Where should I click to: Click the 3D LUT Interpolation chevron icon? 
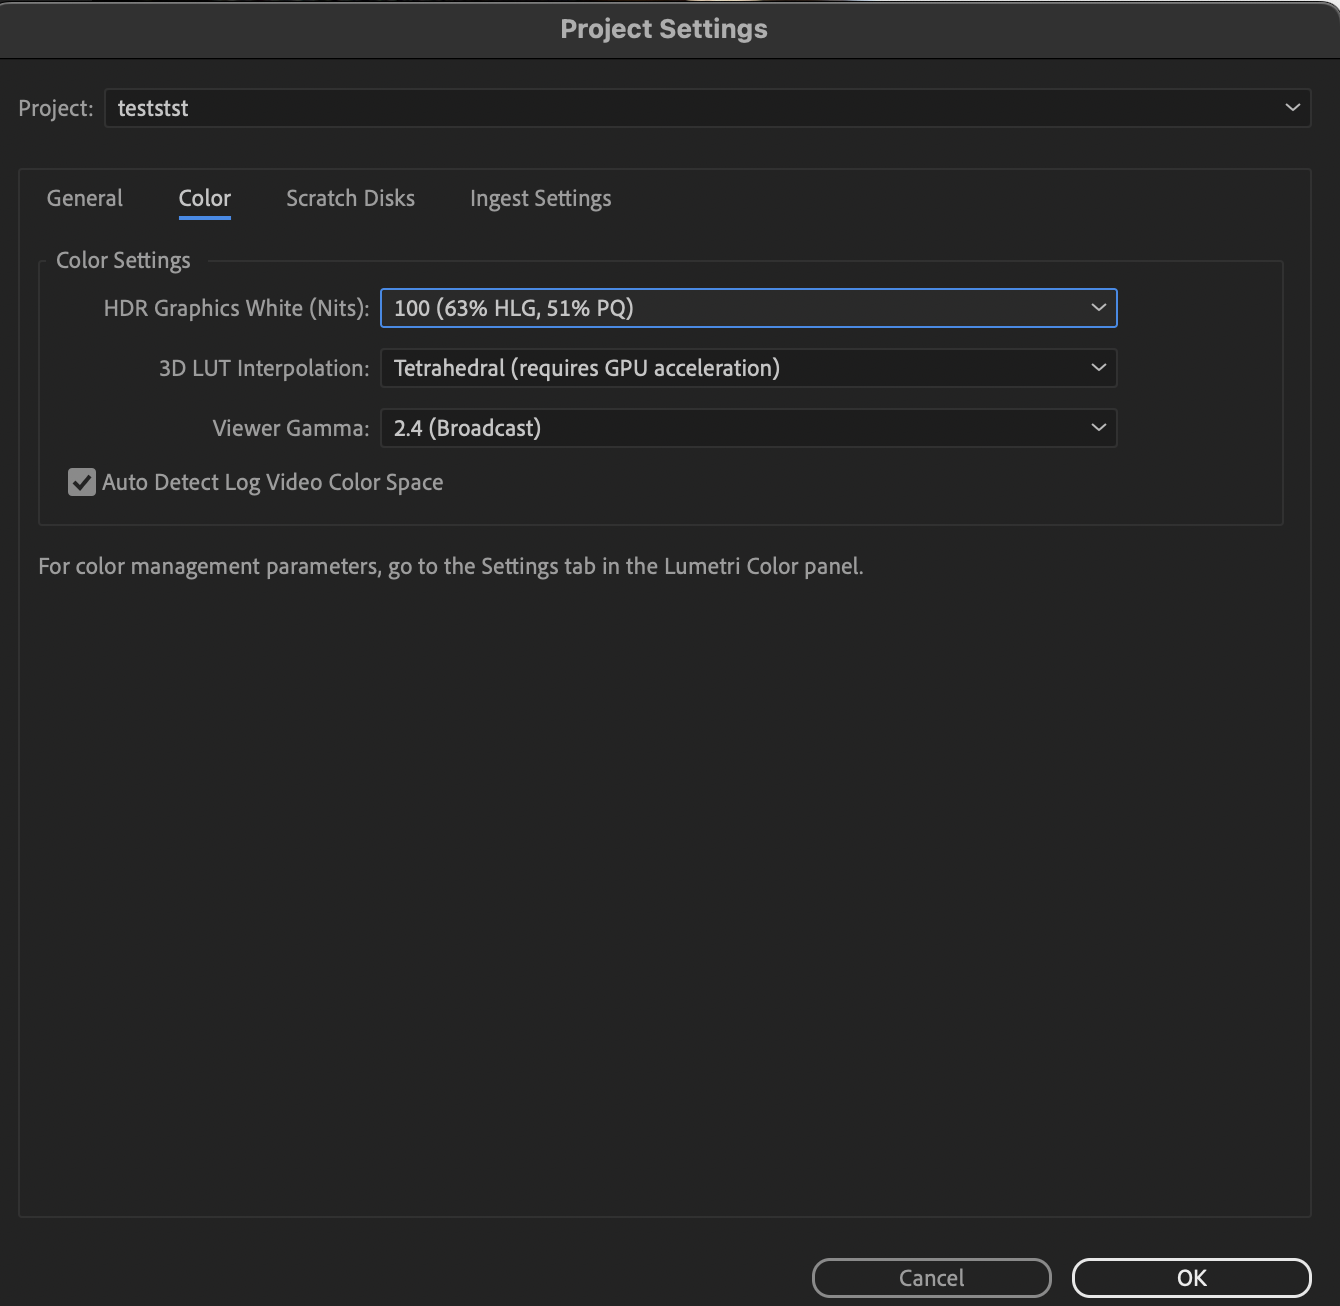pyautogui.click(x=1098, y=368)
